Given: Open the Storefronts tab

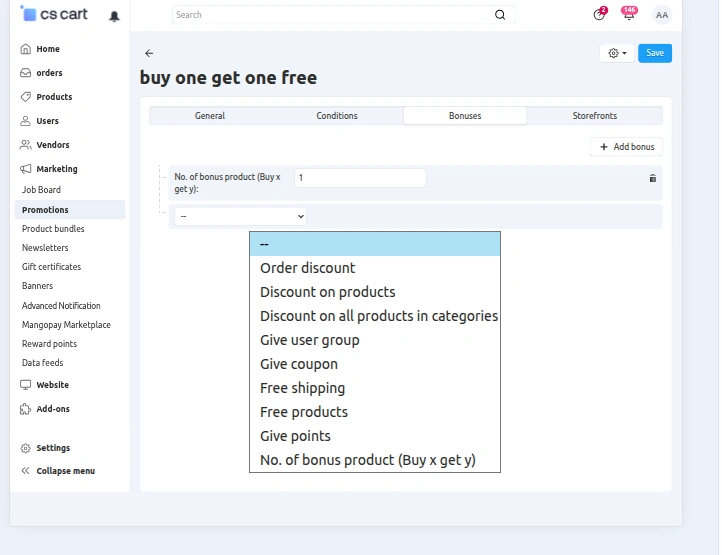Looking at the screenshot, I should (x=594, y=116).
